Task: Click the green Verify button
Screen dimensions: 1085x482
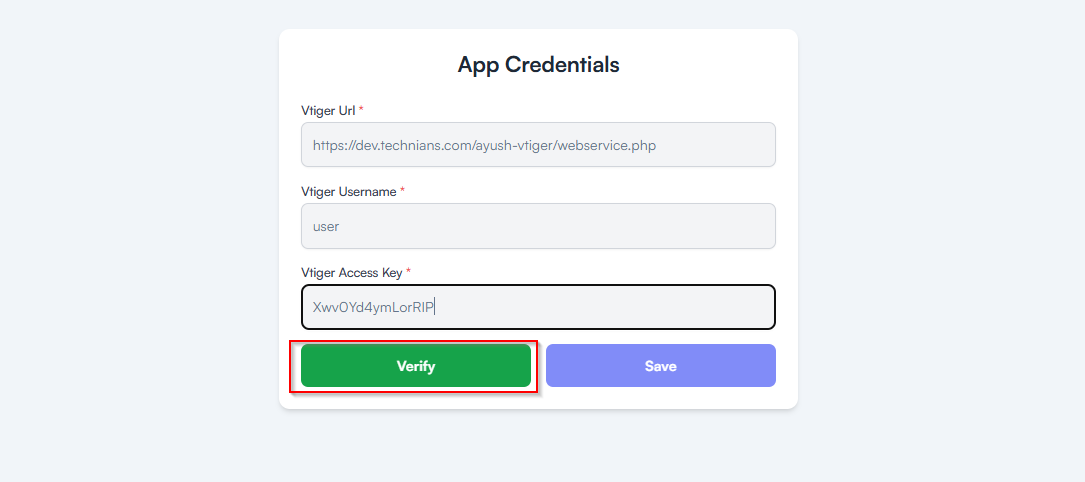Action: [x=415, y=366]
